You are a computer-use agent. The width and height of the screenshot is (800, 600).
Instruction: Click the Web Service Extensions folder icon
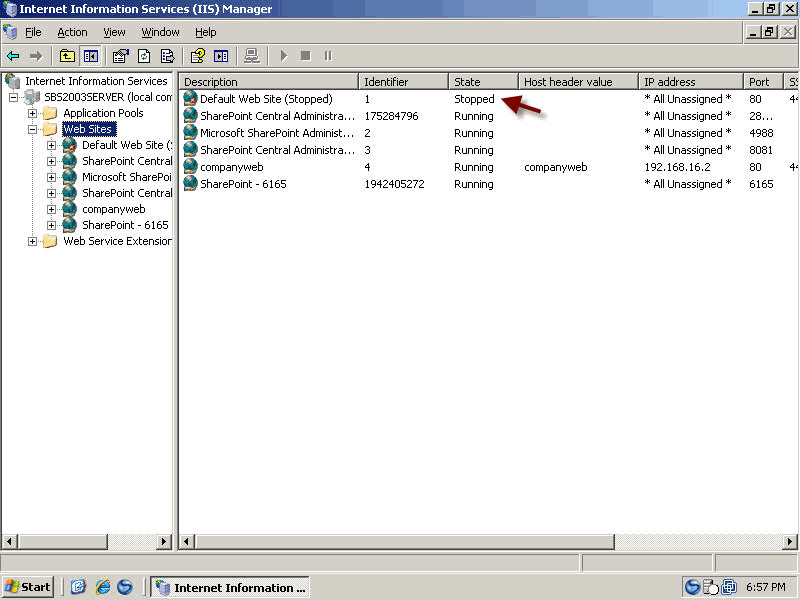coord(50,241)
